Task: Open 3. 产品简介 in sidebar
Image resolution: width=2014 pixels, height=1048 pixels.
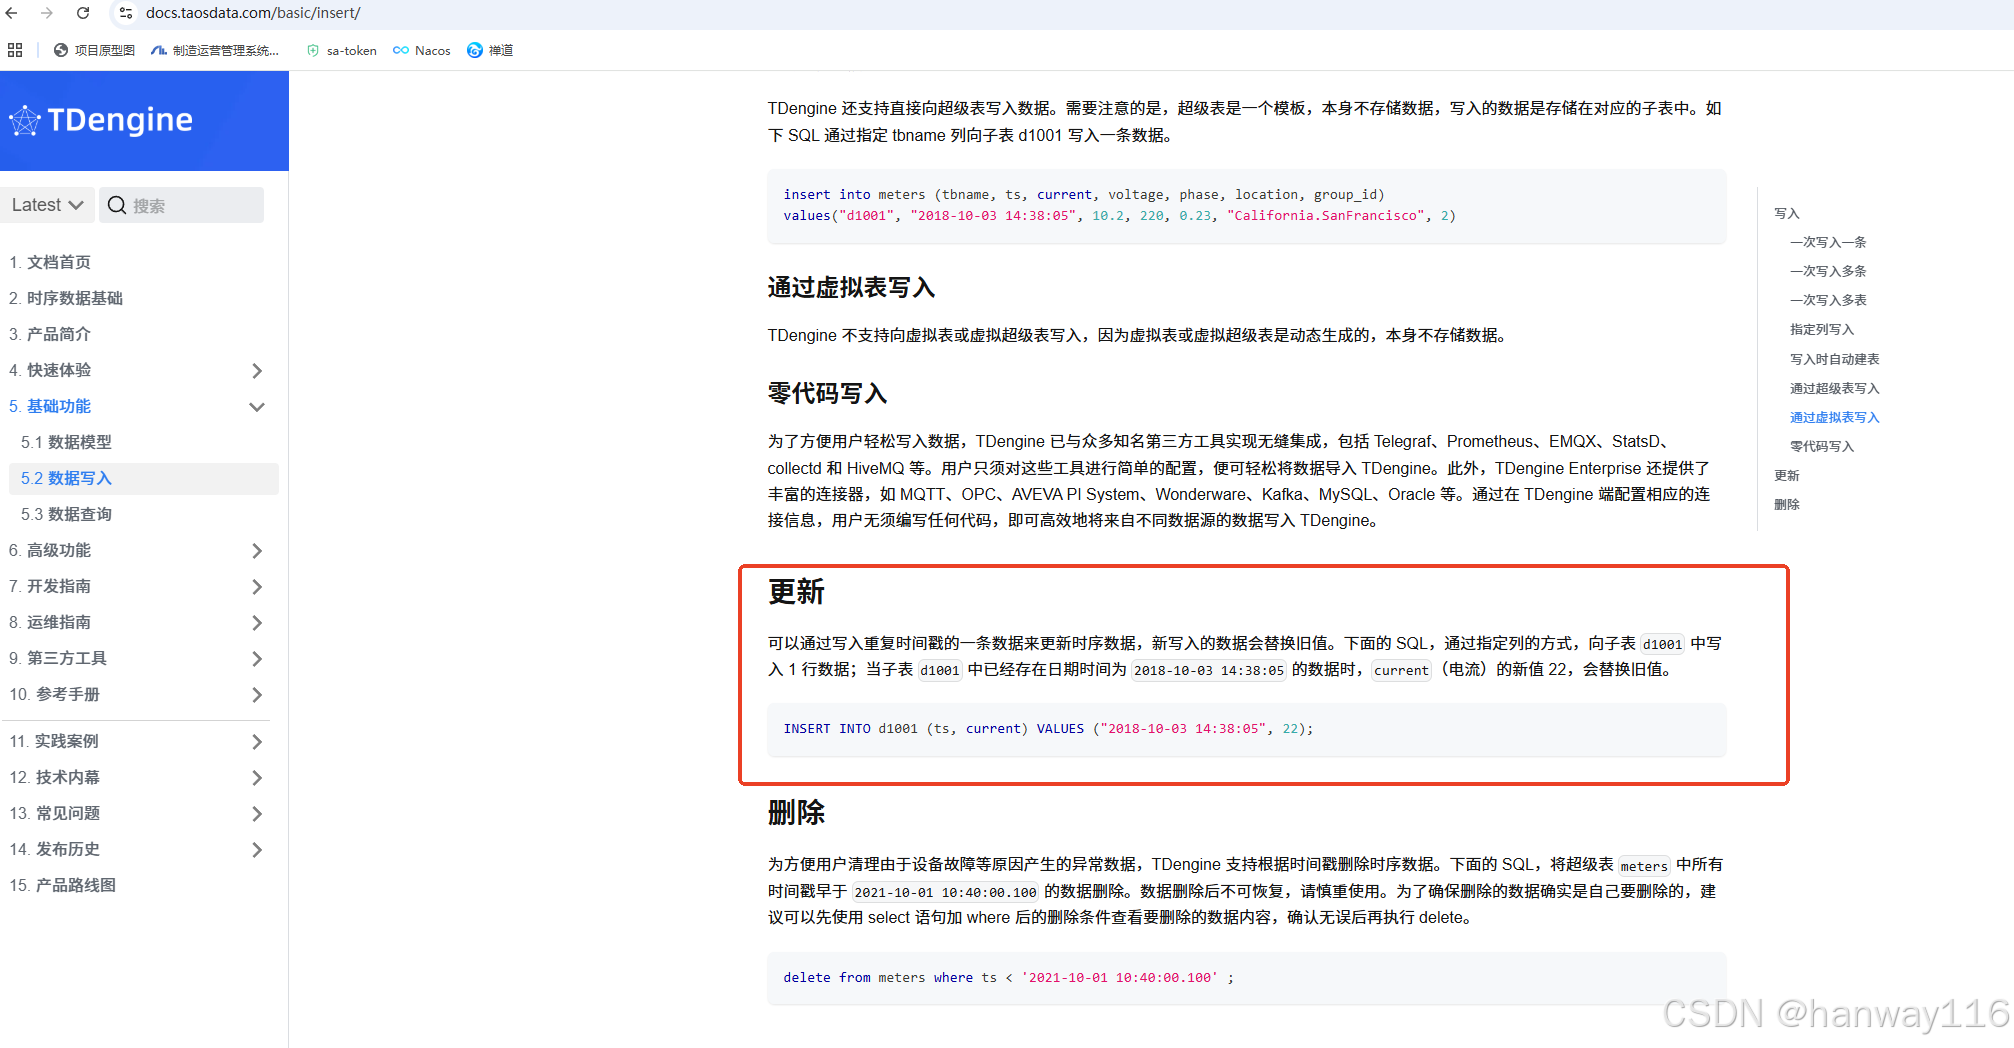Action: tap(50, 334)
